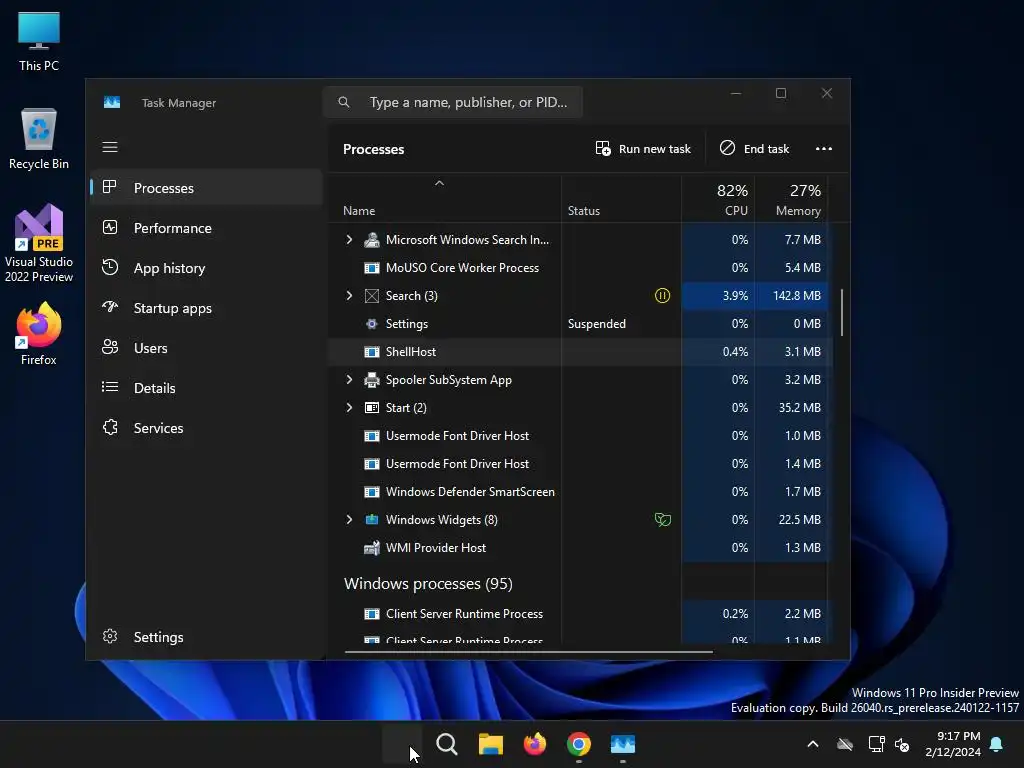Viewport: 1024px width, 768px height.
Task: Open the notification bell in the taskbar
Action: (x=997, y=744)
